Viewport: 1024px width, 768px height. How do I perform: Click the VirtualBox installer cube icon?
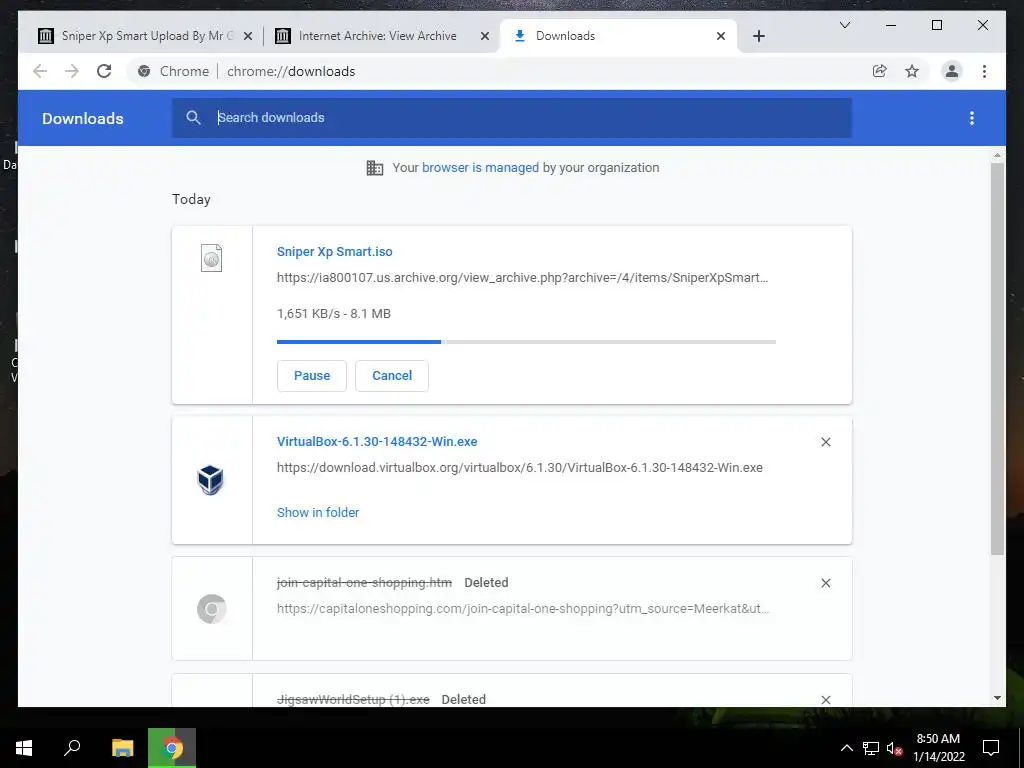[211, 480]
